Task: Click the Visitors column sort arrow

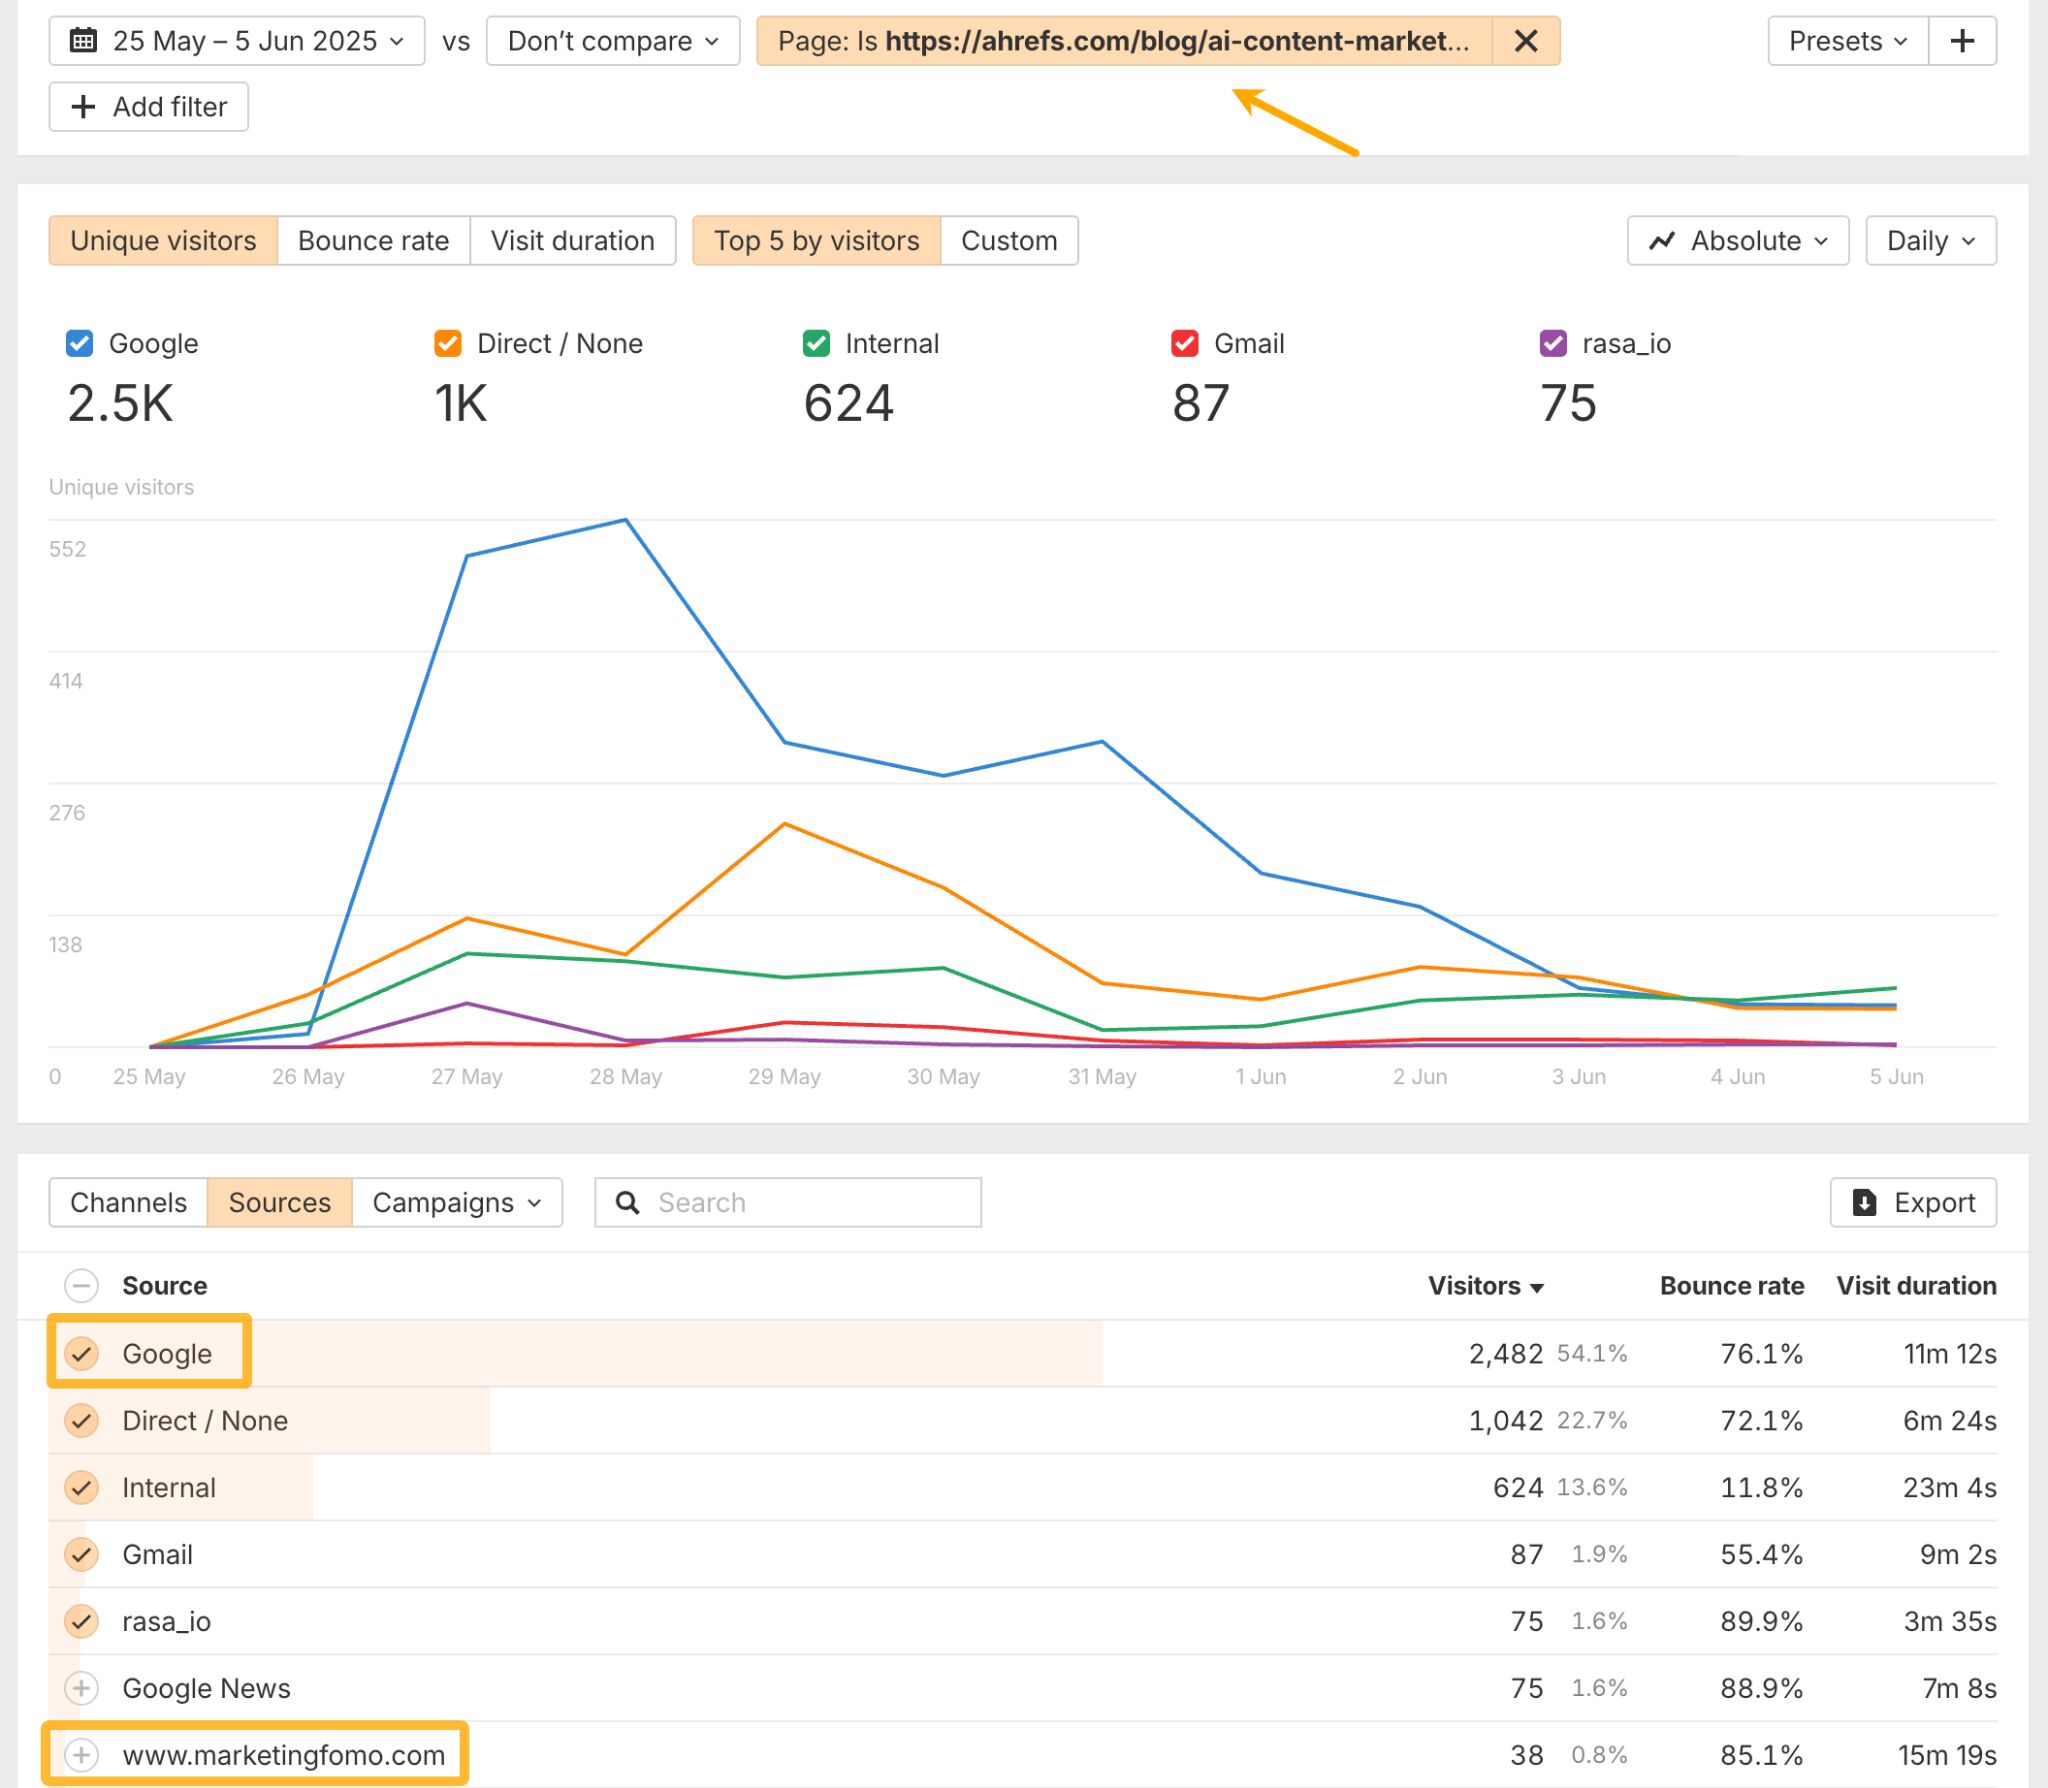Action: point(1537,1287)
